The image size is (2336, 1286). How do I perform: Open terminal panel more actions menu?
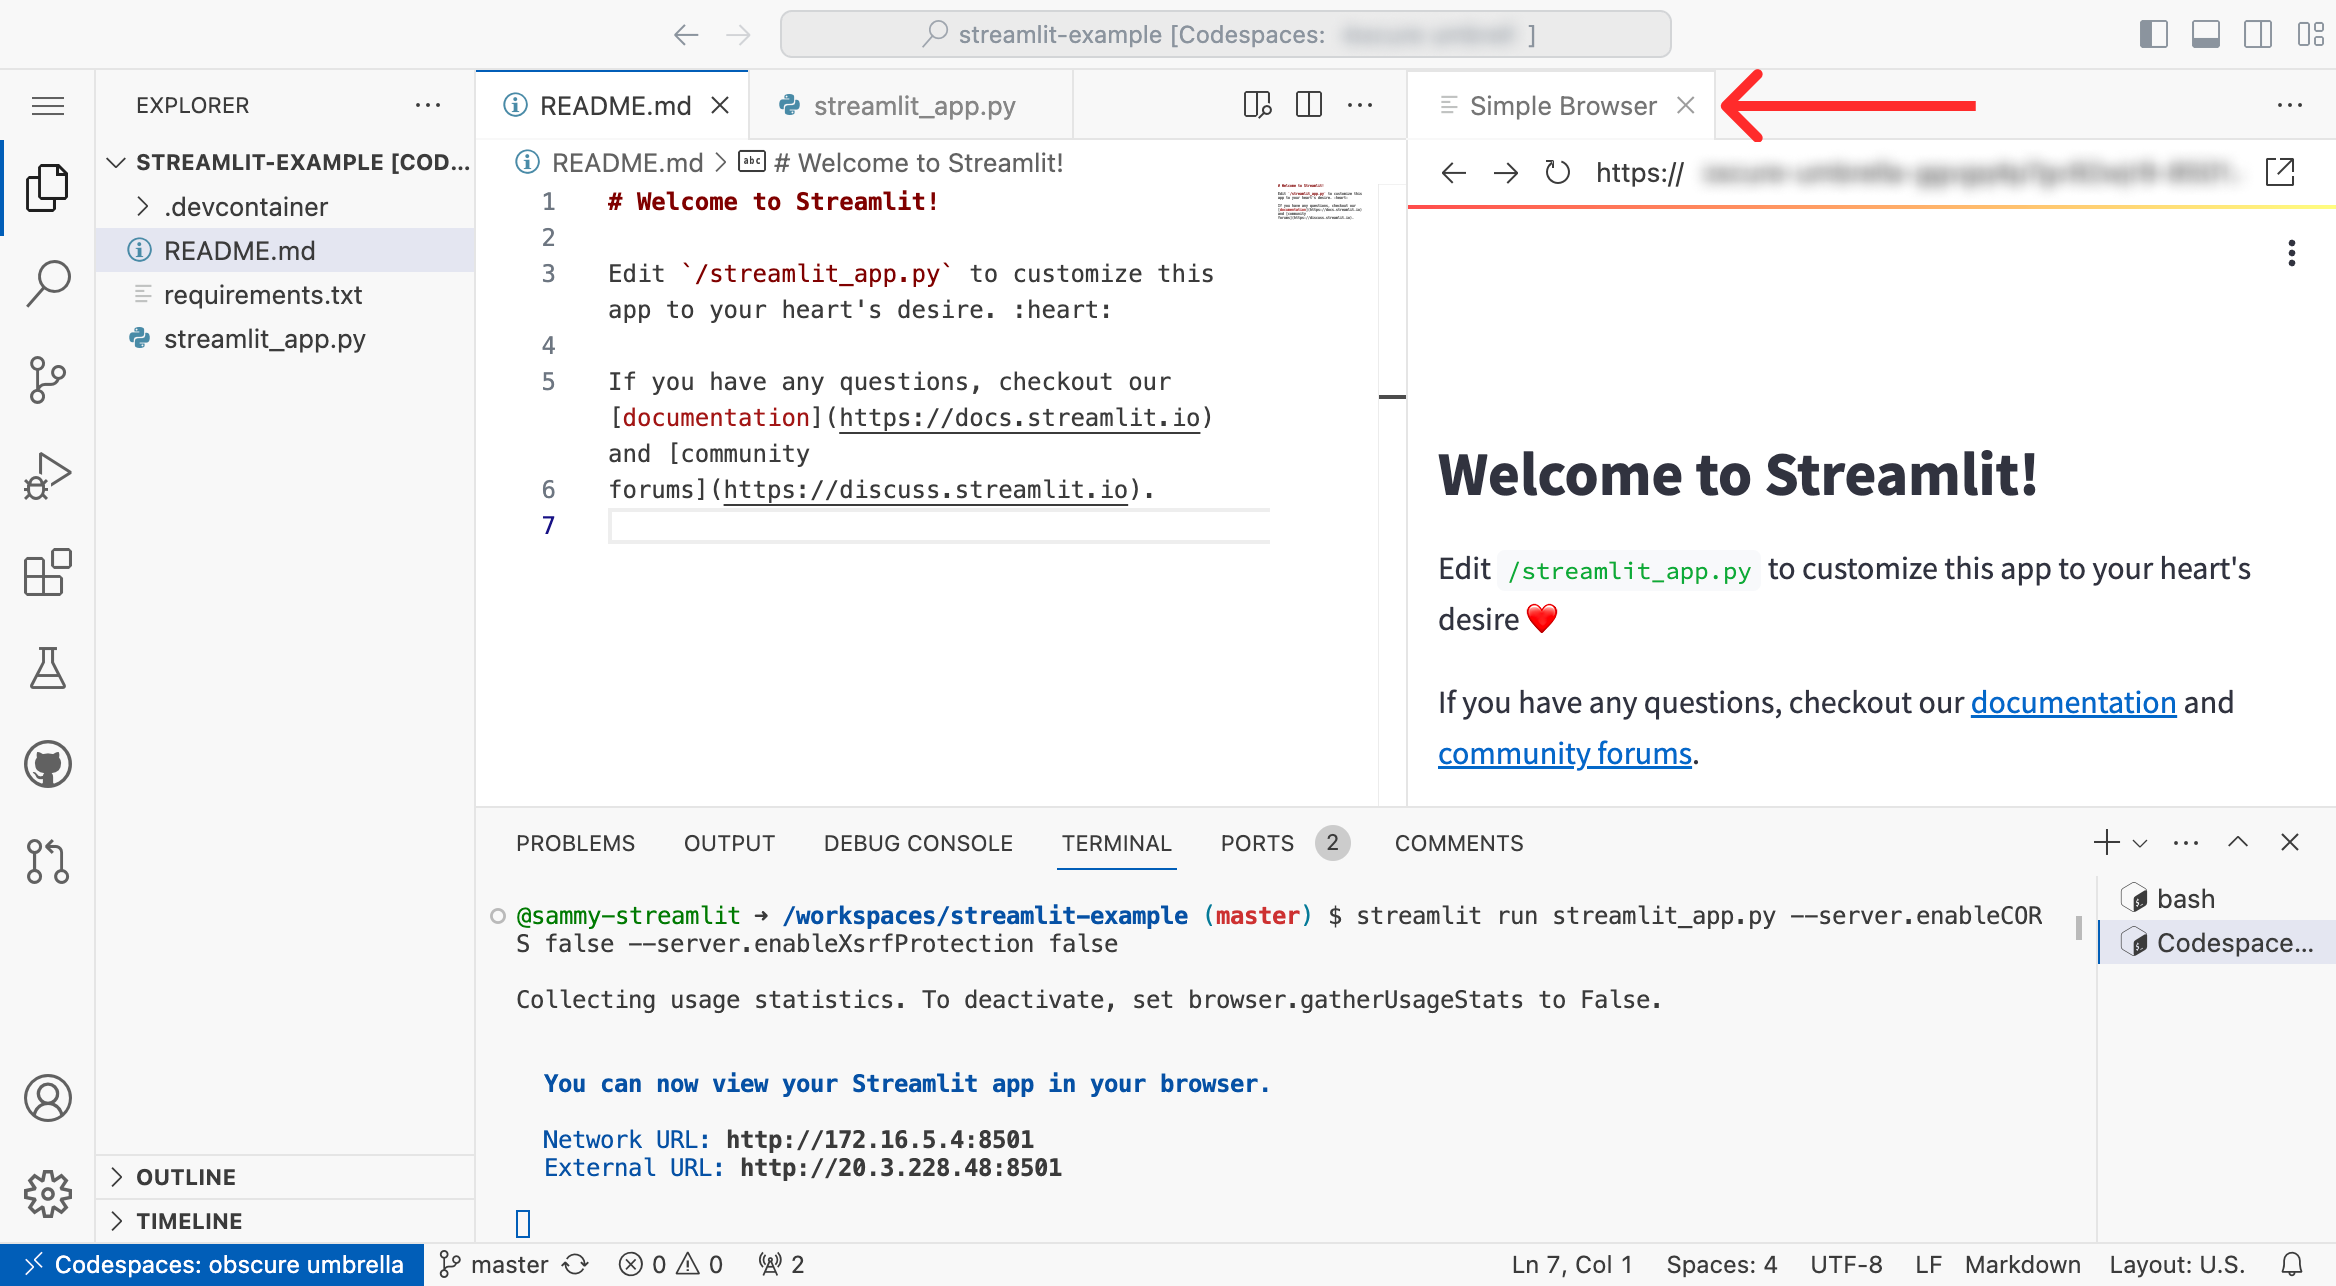(2186, 842)
